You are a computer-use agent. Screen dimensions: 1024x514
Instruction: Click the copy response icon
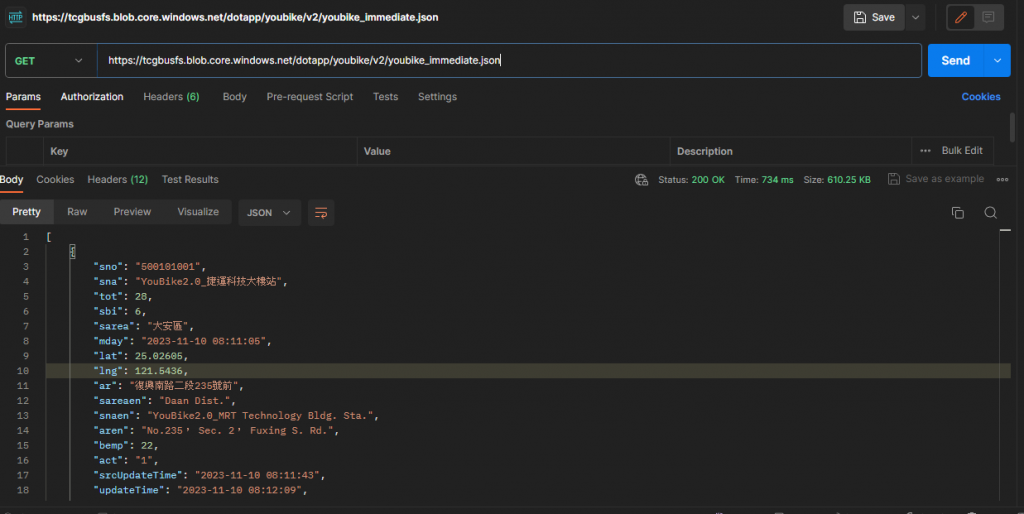click(x=958, y=213)
